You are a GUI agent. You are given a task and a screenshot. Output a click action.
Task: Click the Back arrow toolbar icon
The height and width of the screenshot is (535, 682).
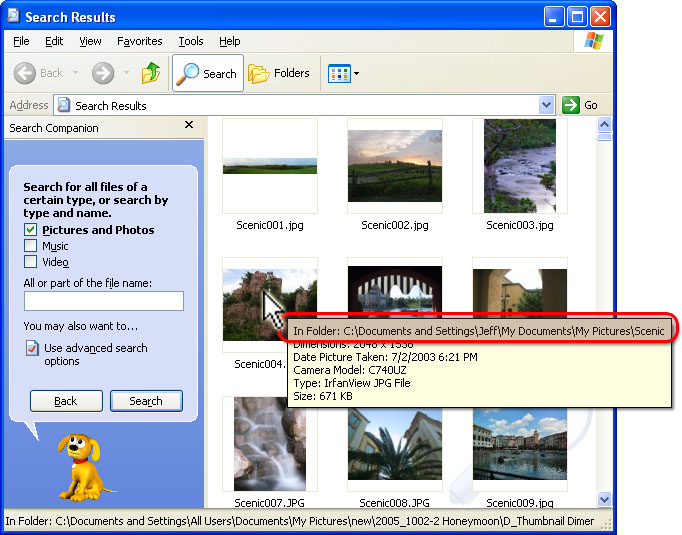tap(26, 73)
